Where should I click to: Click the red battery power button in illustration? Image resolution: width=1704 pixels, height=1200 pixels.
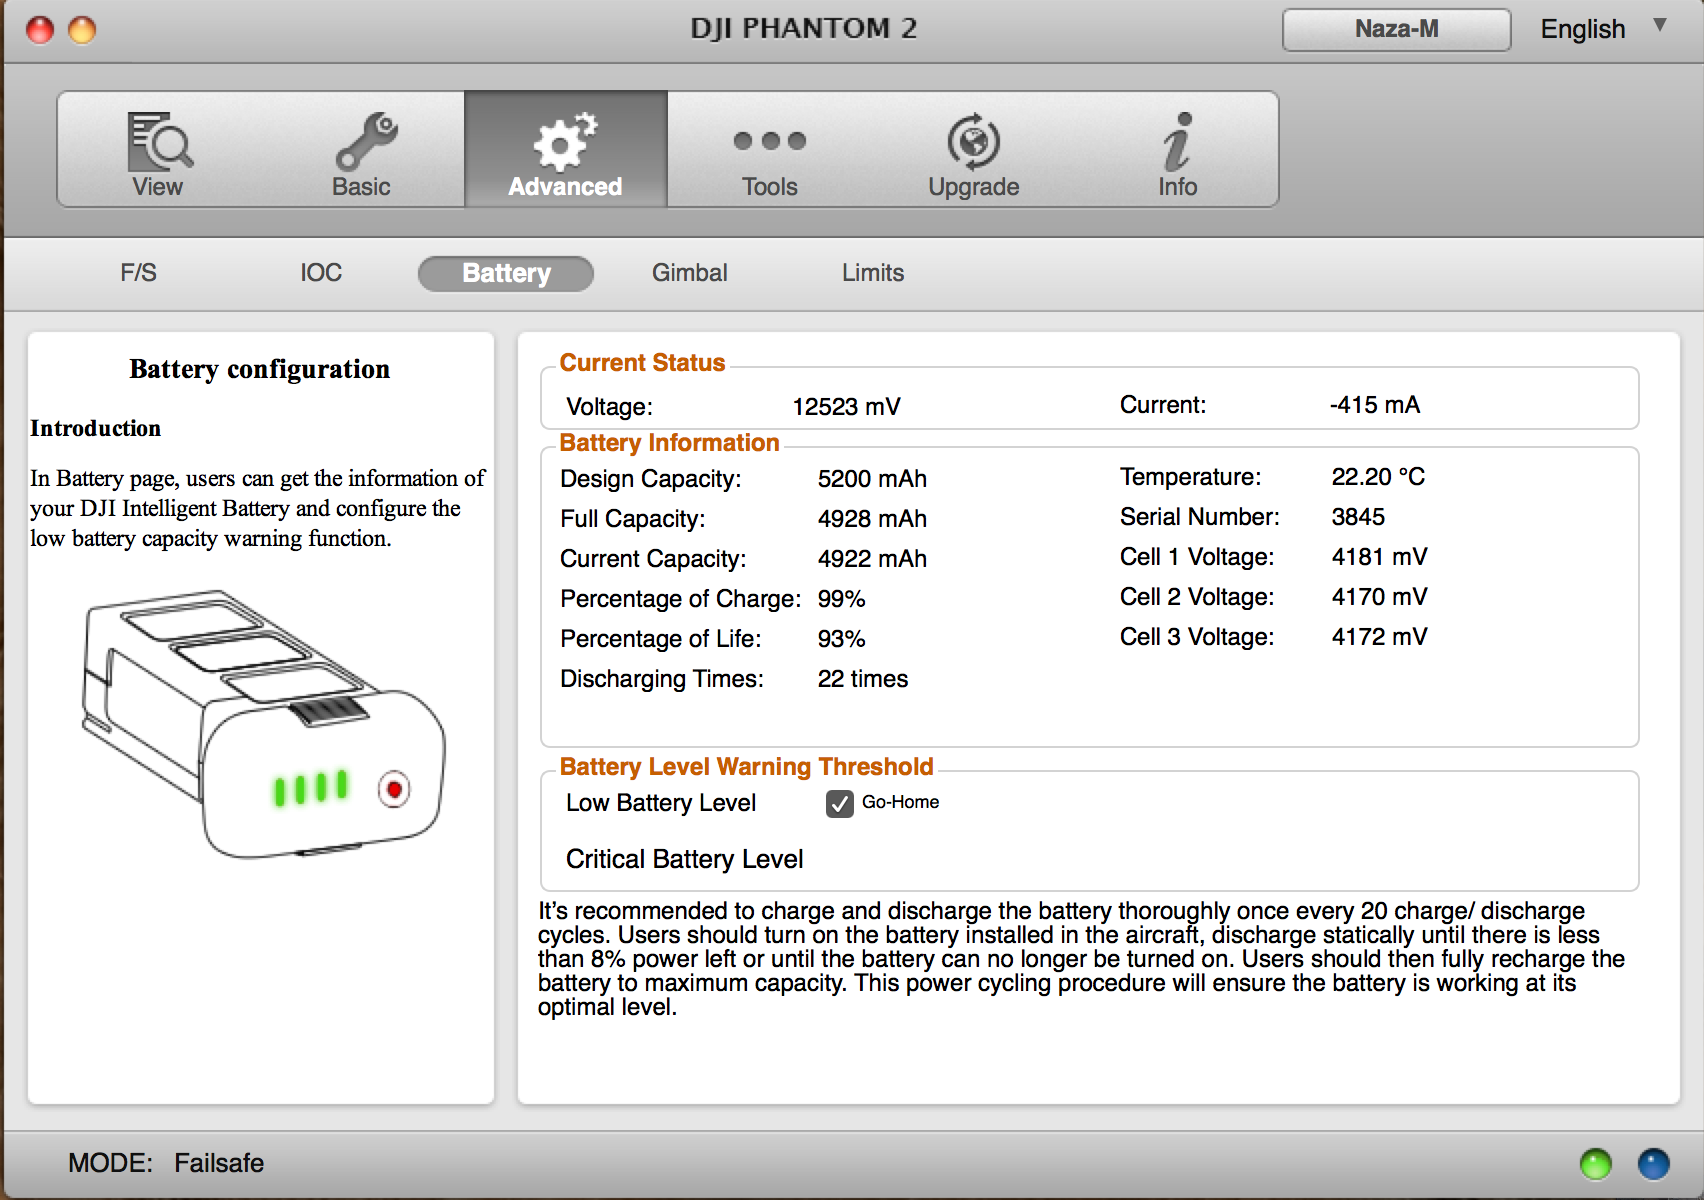pos(394,790)
